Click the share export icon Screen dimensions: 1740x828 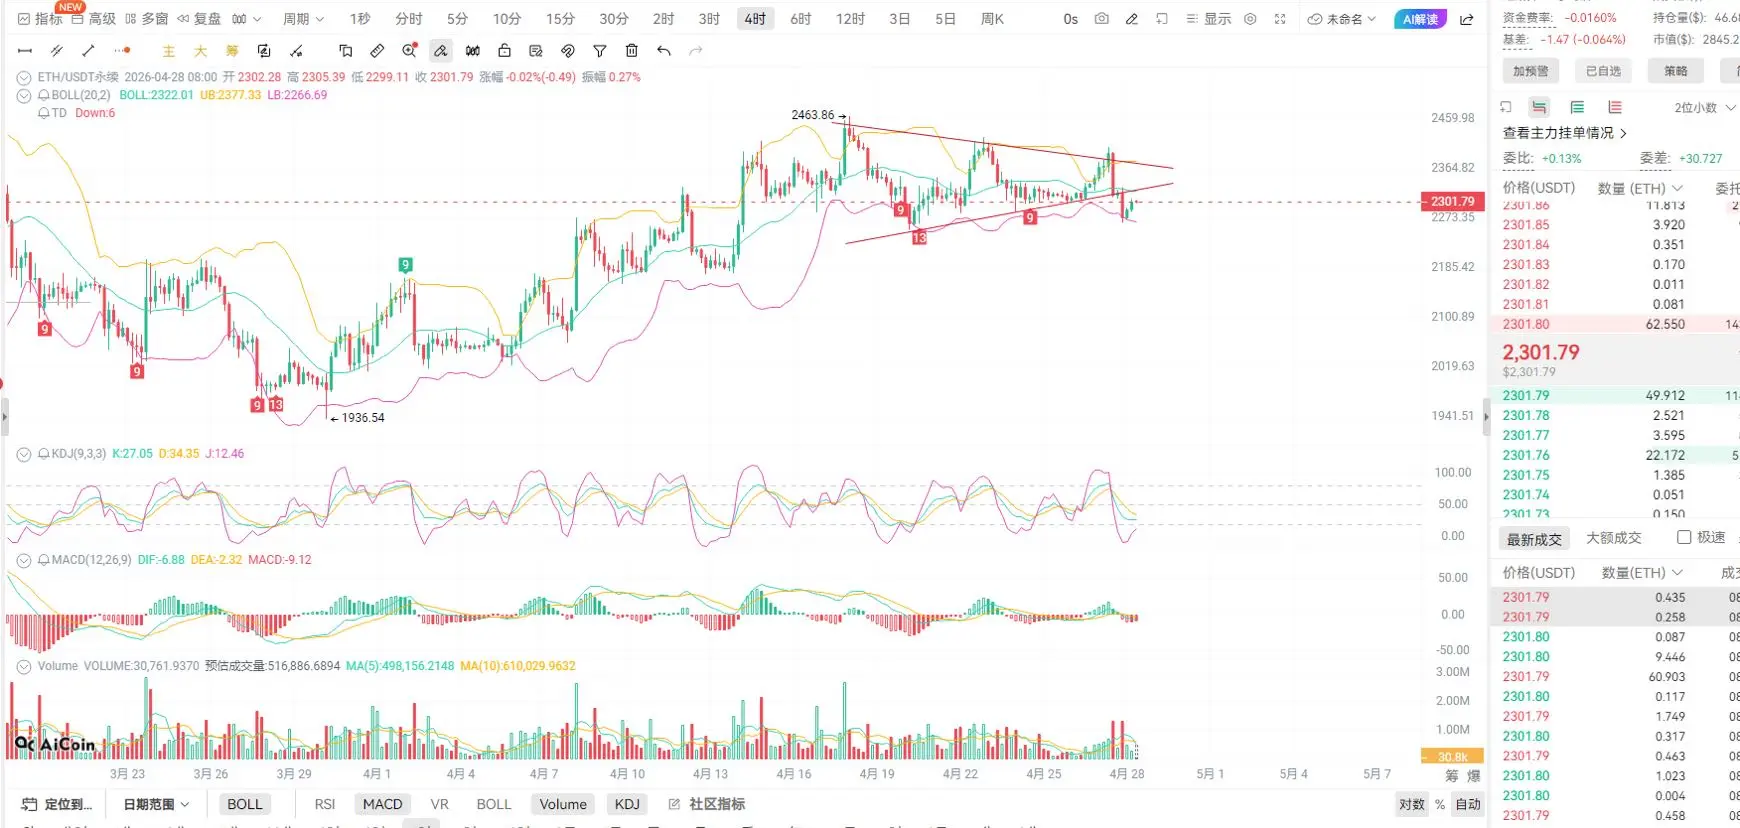click(1467, 19)
